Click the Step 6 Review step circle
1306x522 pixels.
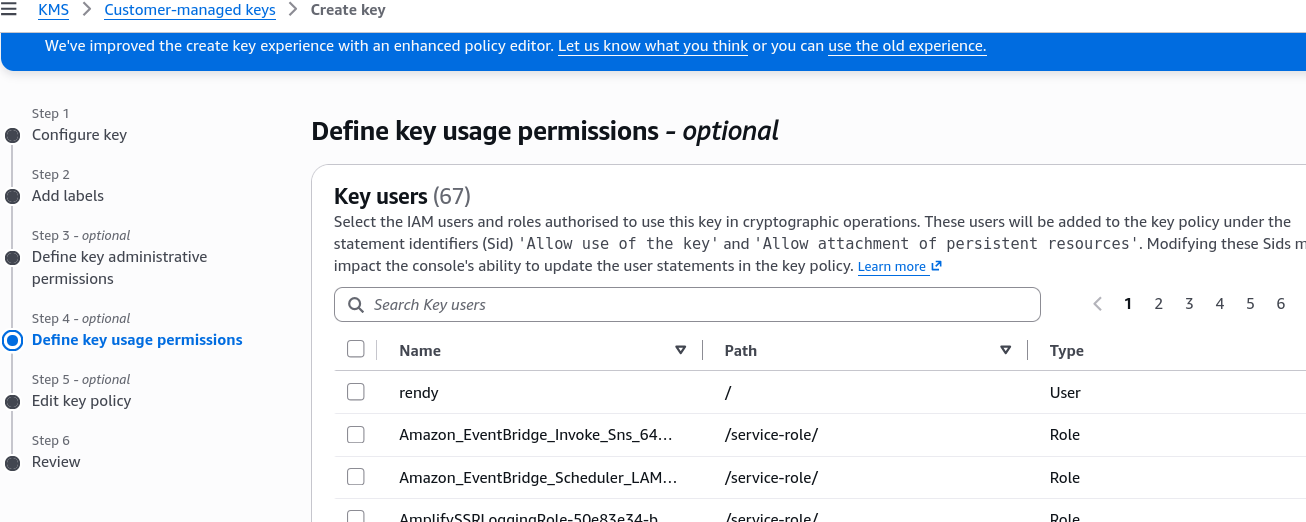click(x=12, y=462)
